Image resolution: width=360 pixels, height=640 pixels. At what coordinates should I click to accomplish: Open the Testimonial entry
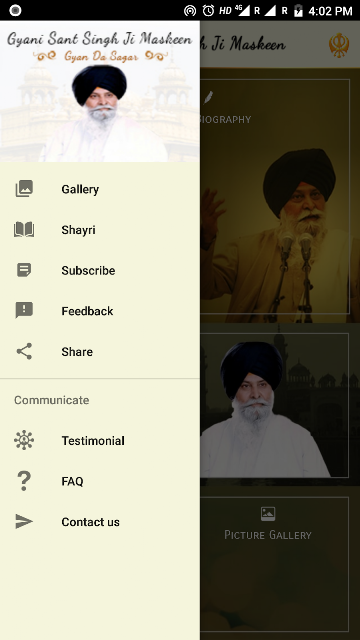point(100,440)
